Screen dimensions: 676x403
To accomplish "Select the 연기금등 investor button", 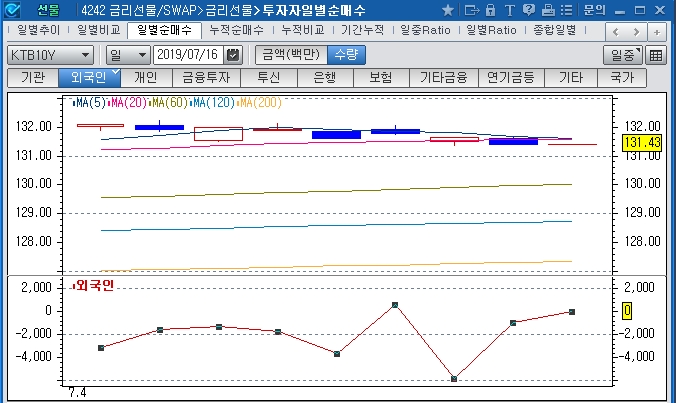I will pyautogui.click(x=511, y=78).
